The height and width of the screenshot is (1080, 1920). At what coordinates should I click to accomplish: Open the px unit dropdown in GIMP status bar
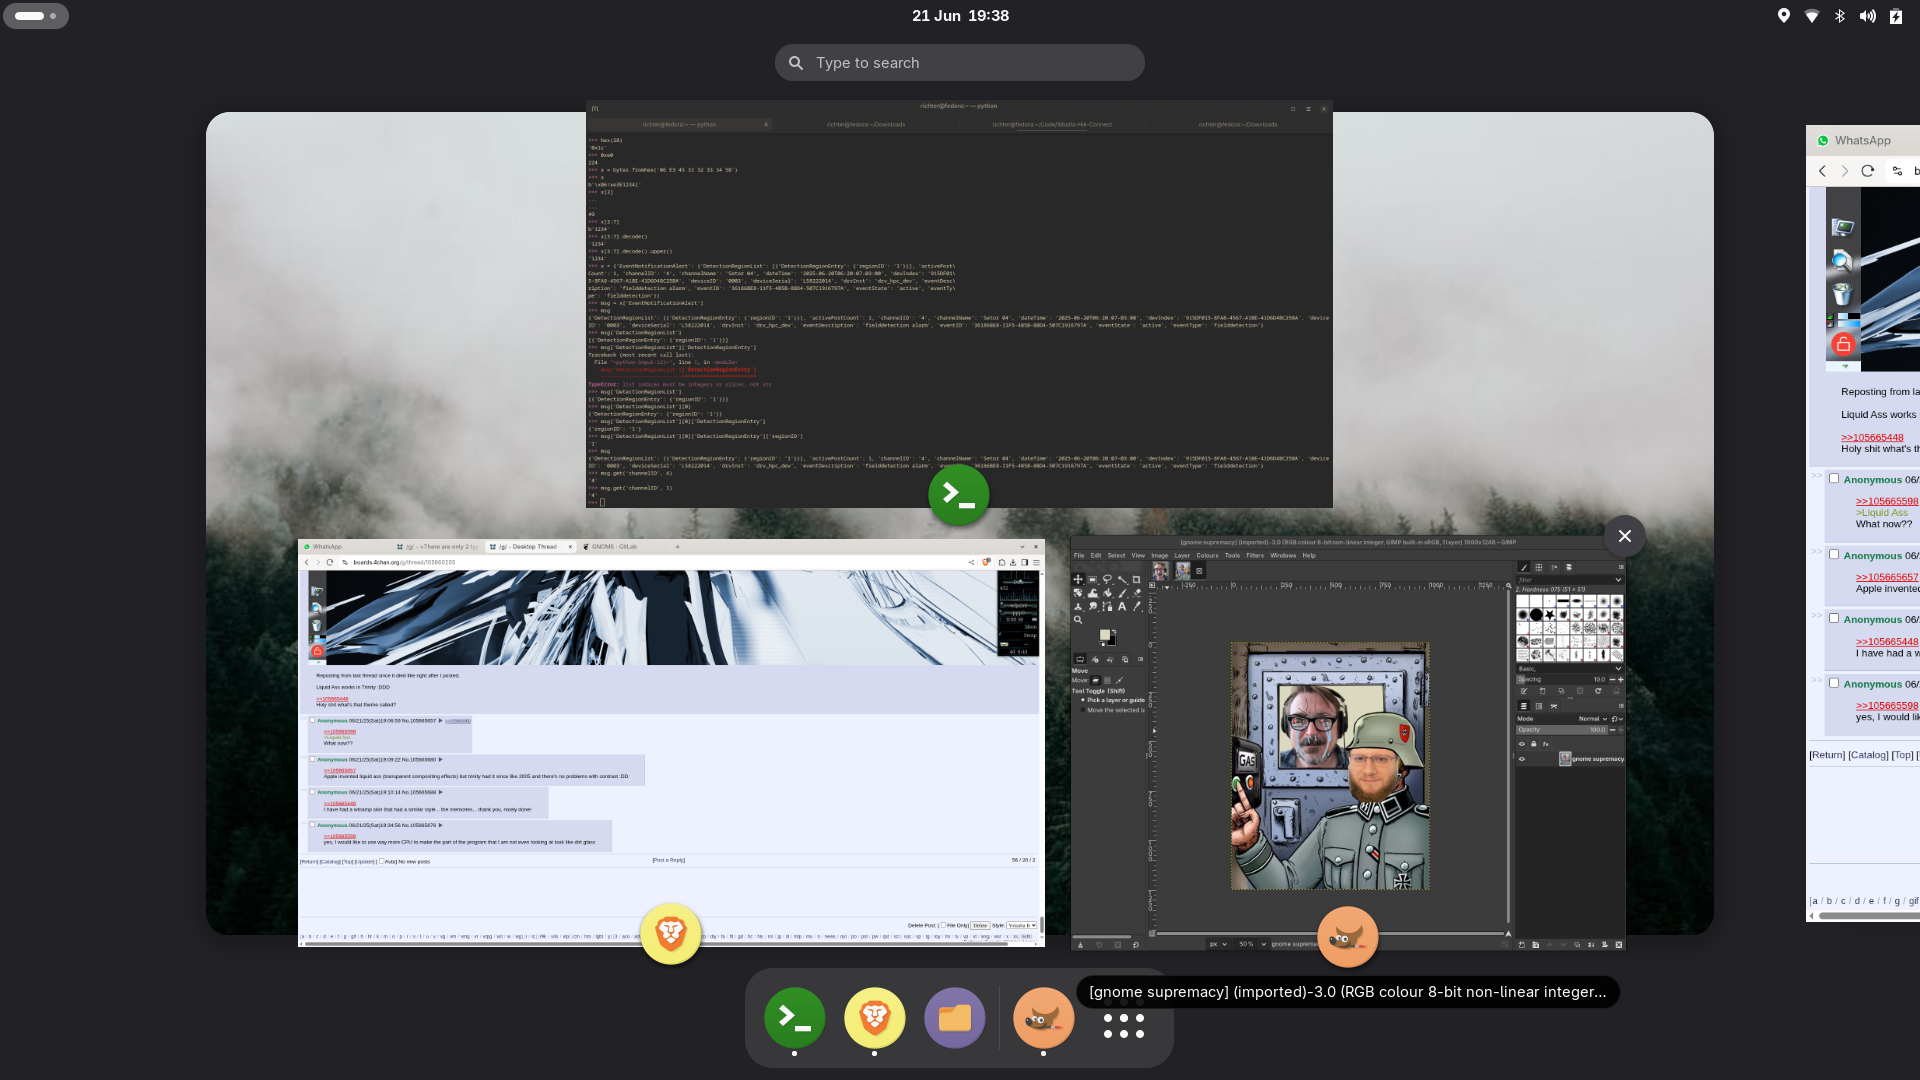coord(1218,944)
